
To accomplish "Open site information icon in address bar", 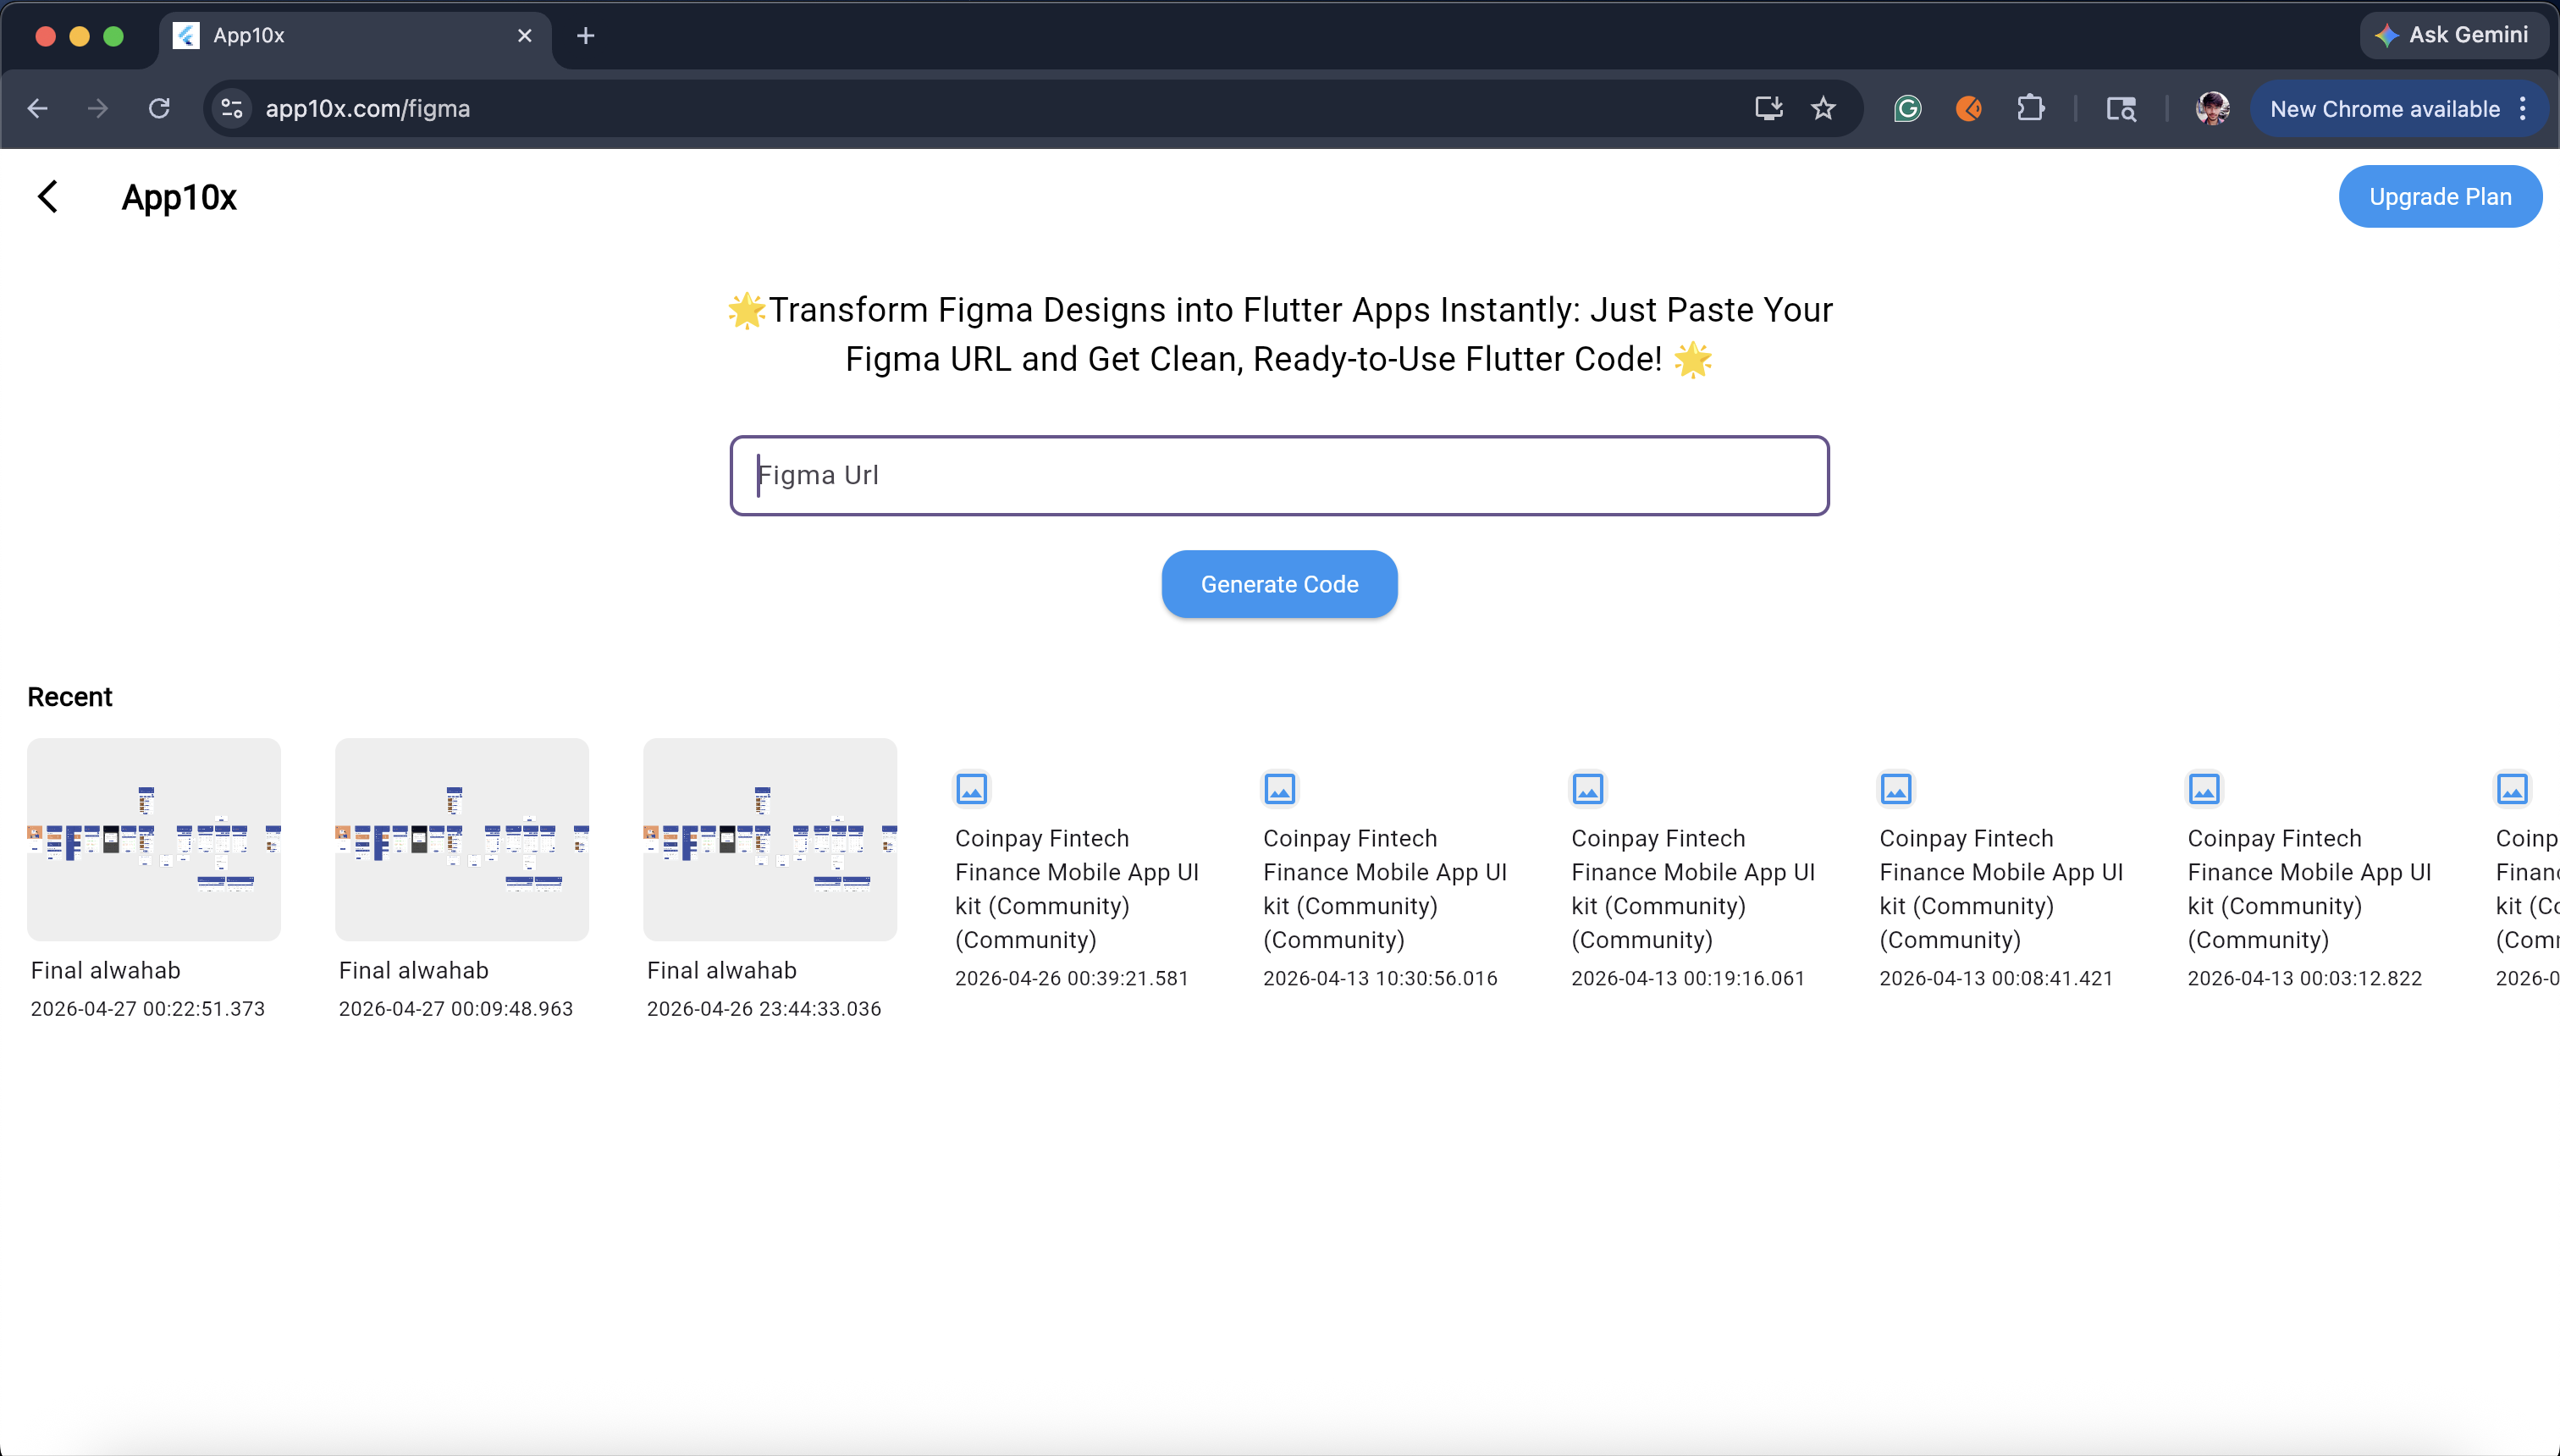I will [x=232, y=108].
